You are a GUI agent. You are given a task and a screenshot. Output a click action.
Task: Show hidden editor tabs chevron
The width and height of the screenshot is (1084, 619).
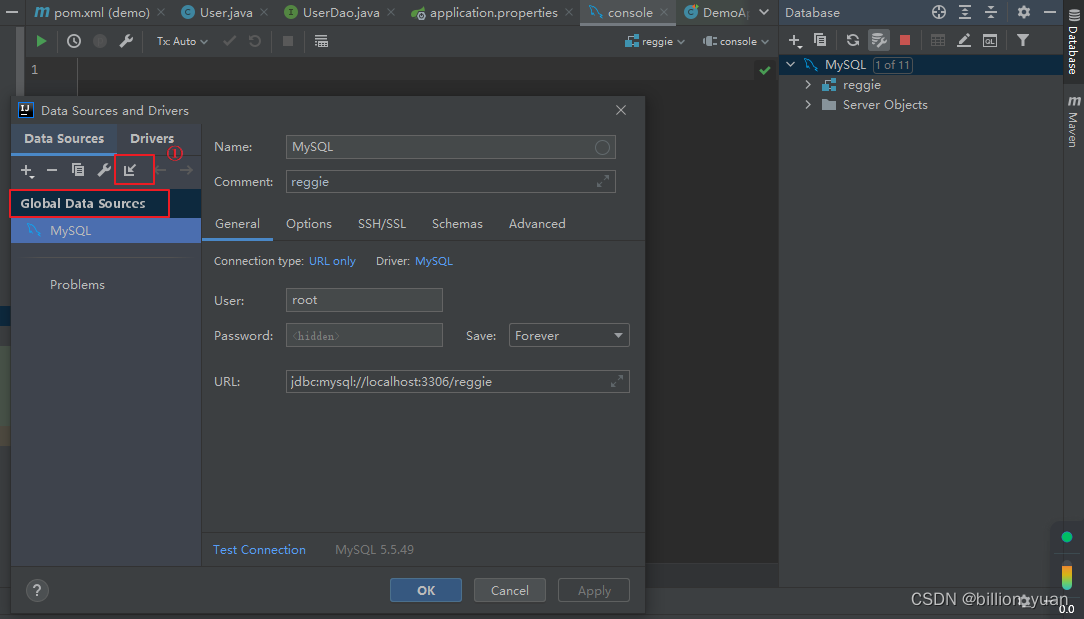tap(764, 12)
